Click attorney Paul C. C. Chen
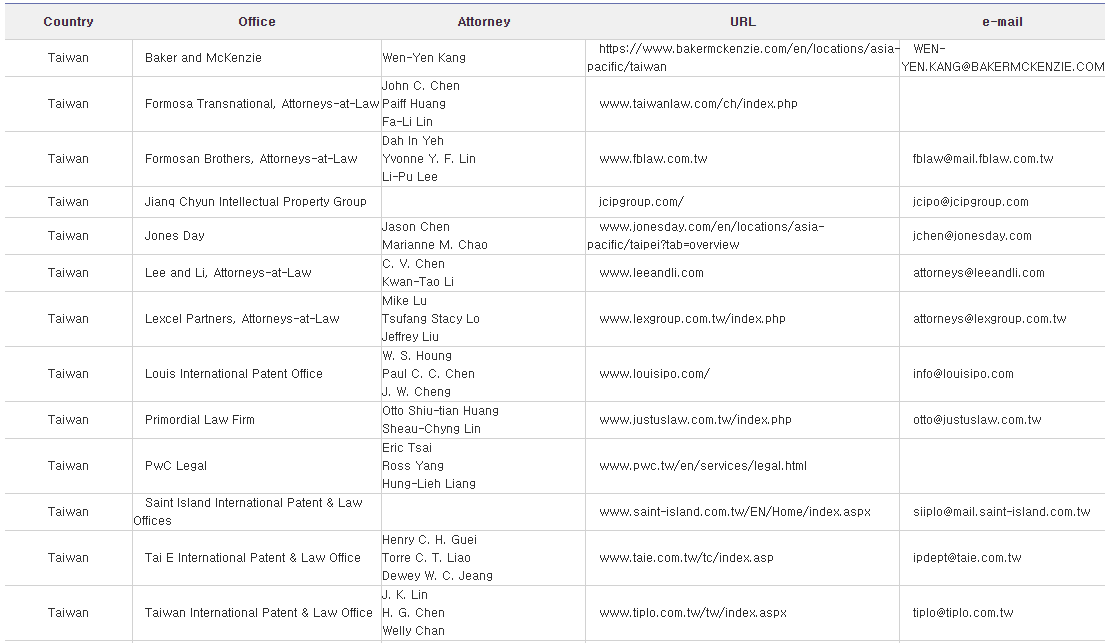This screenshot has width=1109, height=643. [x=429, y=374]
